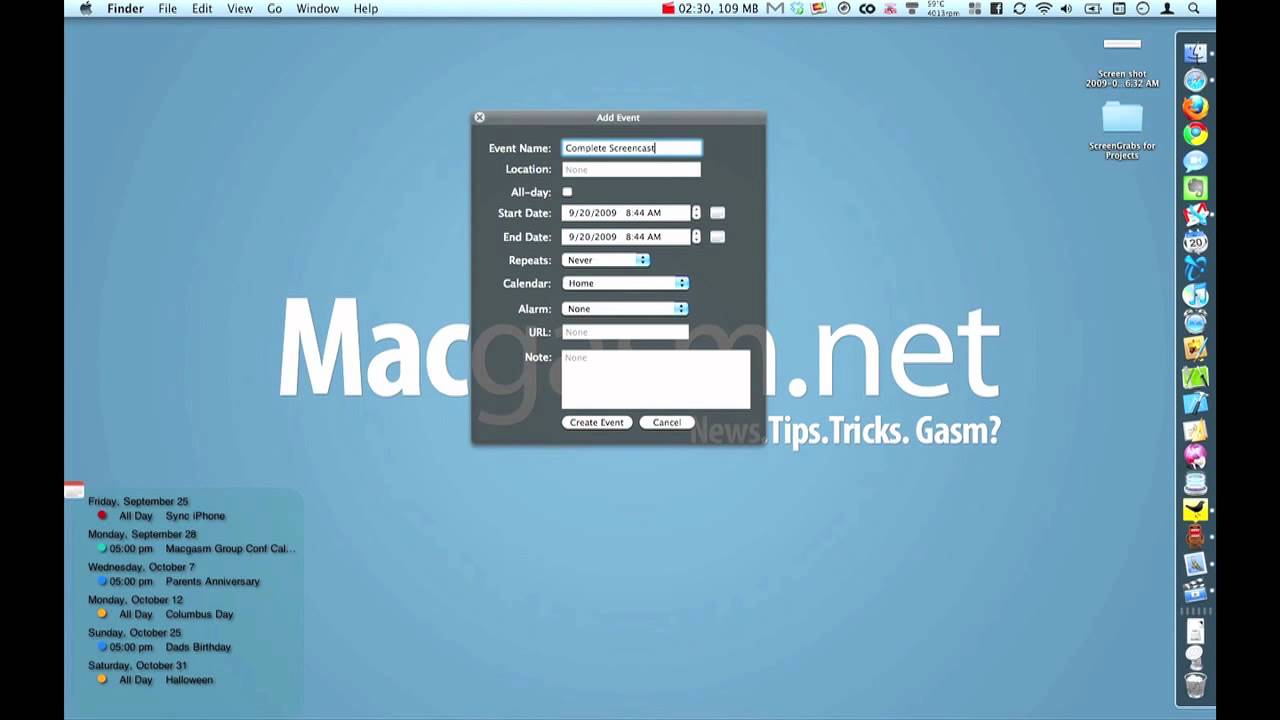Screen dimensions: 1280x720
Task: Open the View menu
Action: pyautogui.click(x=240, y=8)
